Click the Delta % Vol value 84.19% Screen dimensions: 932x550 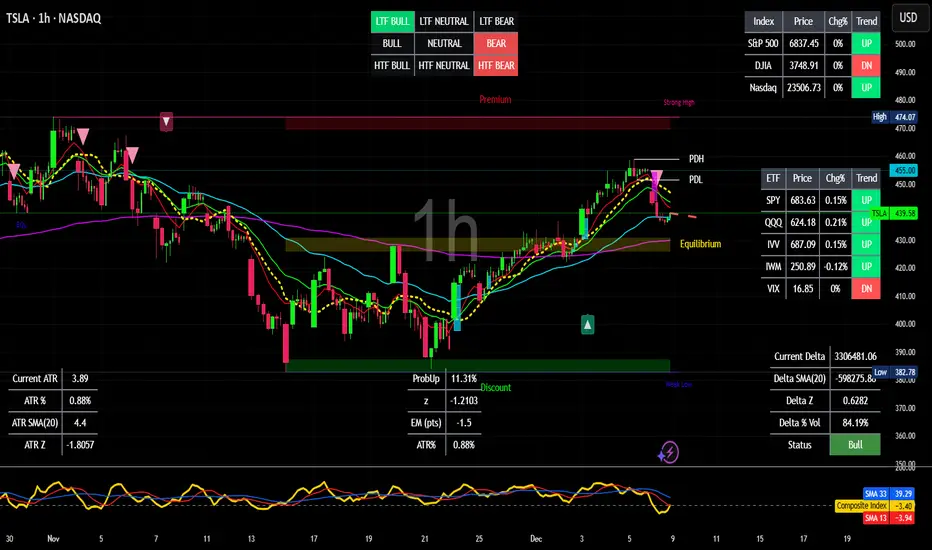pos(855,423)
